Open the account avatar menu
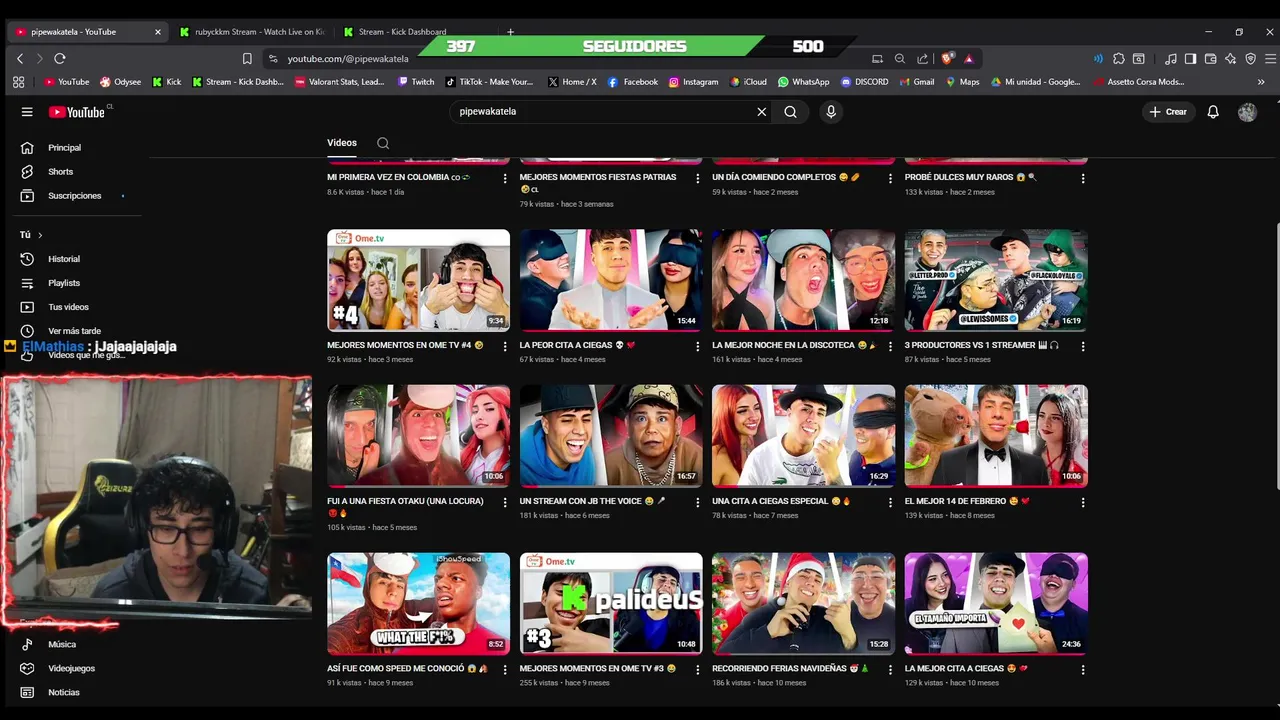This screenshot has width=1280, height=720. coord(1247,112)
